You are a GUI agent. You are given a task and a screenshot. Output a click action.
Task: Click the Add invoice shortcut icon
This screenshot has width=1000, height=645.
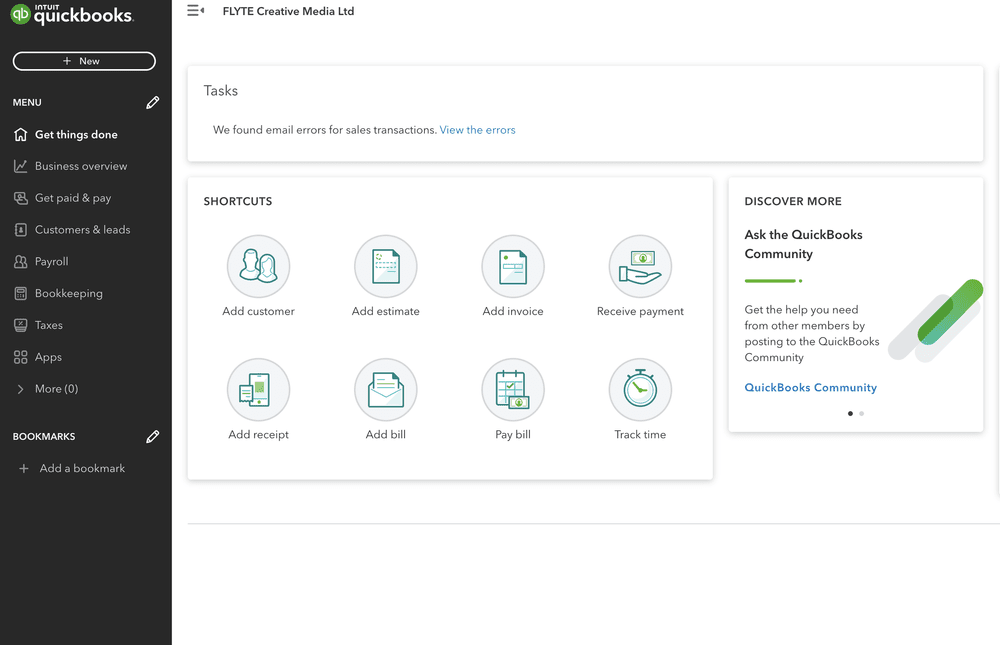(x=513, y=266)
